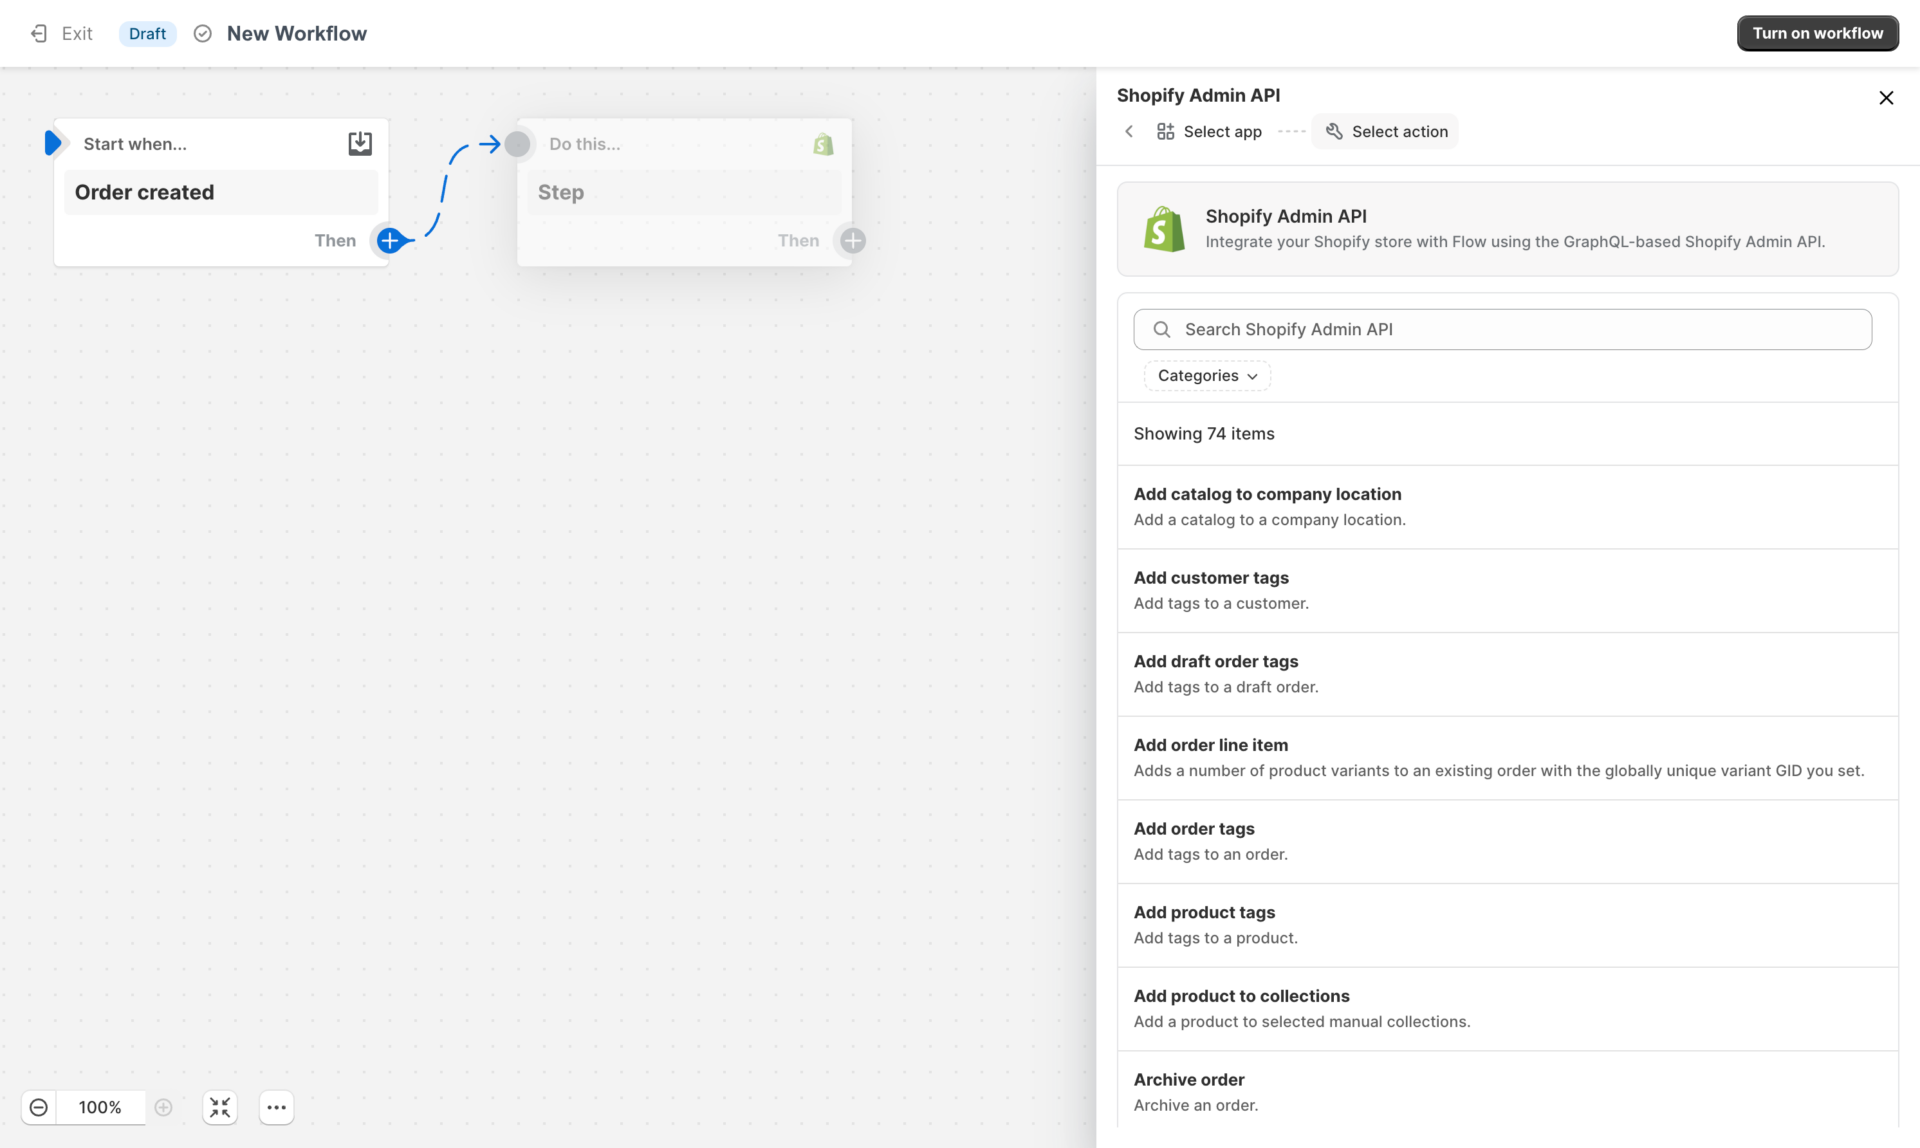Click the Shopify bag icon on the Do this card

point(822,143)
